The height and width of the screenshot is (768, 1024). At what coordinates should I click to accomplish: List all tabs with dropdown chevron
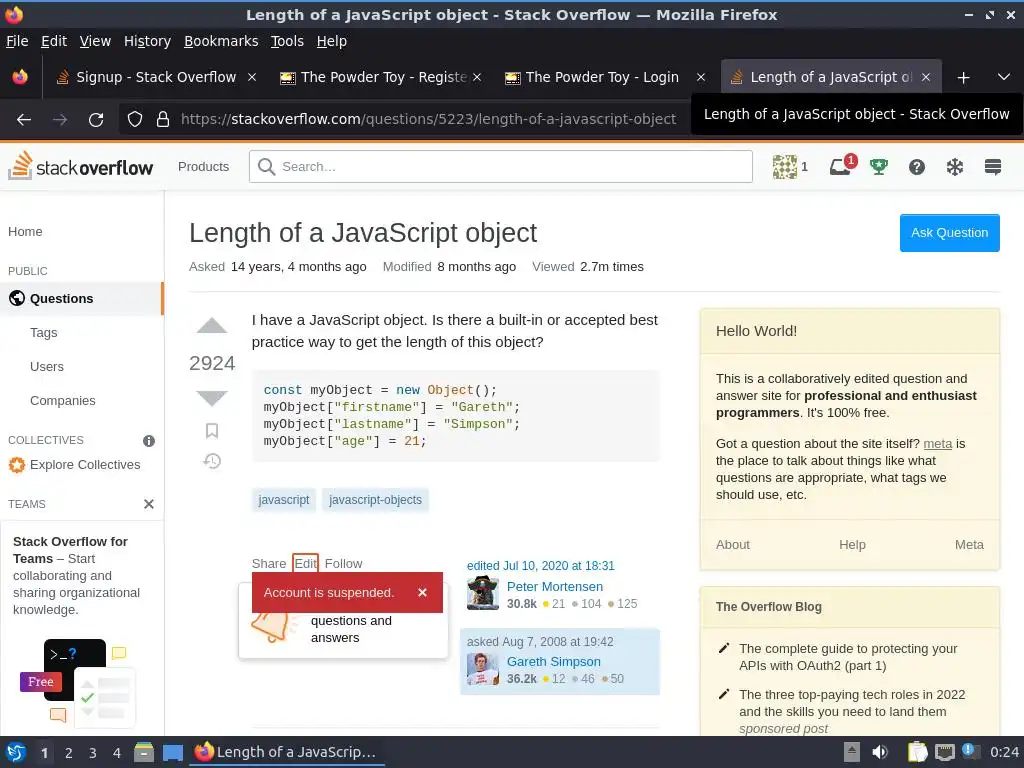tap(1004, 77)
